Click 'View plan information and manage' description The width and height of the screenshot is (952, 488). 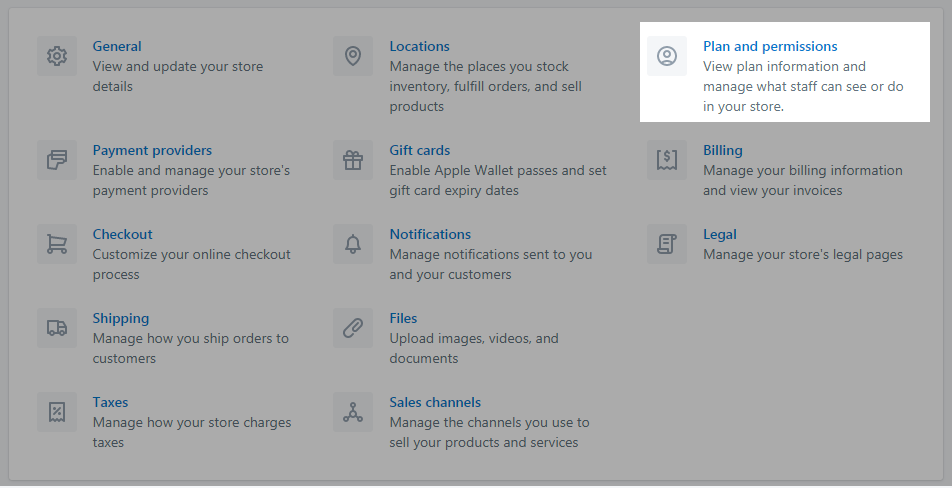click(x=803, y=86)
